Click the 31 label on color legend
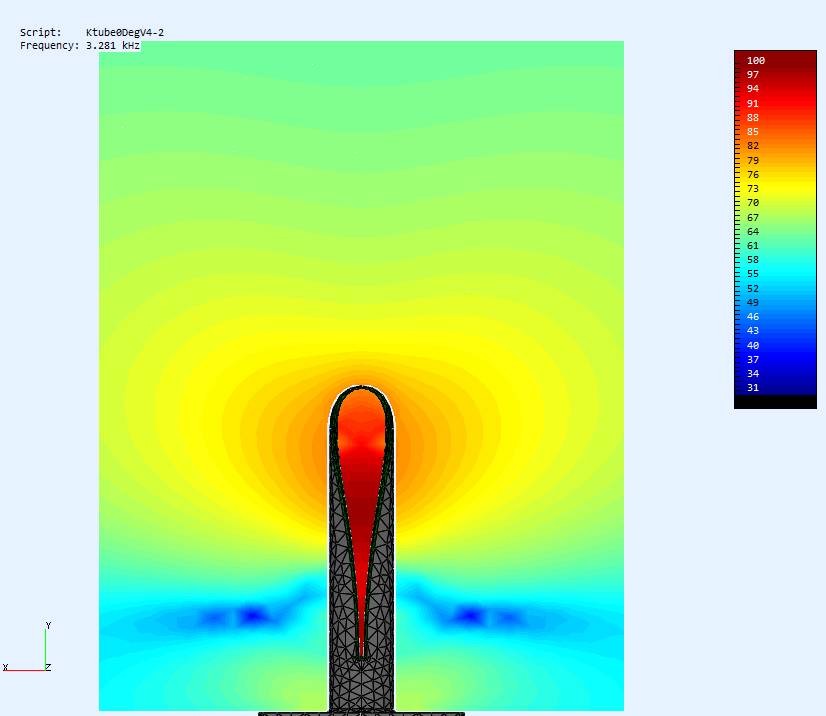The image size is (826, 716). (753, 388)
